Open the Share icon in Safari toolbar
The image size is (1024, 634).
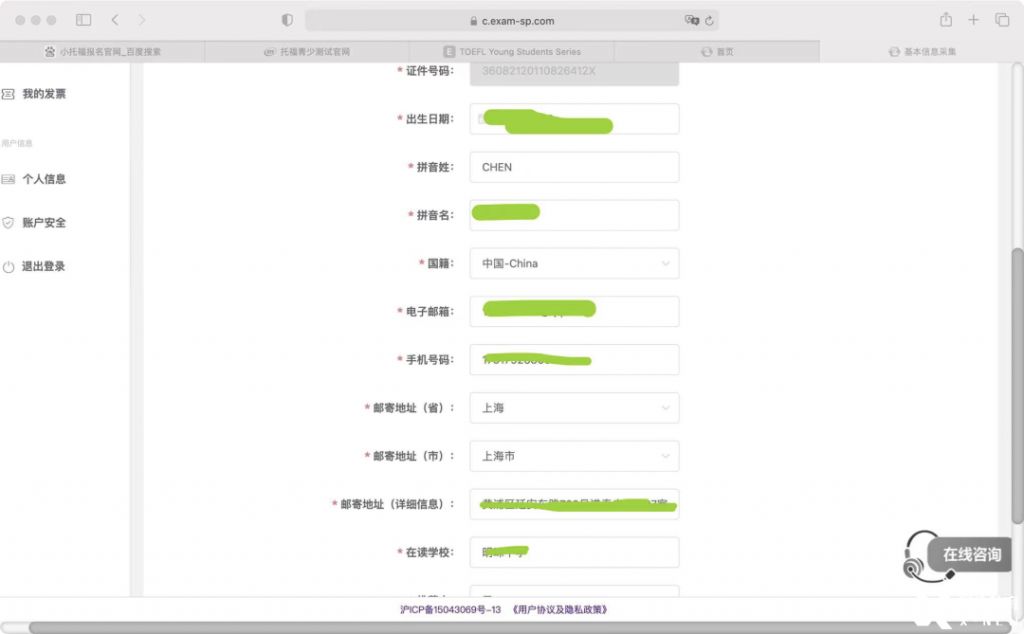945,20
